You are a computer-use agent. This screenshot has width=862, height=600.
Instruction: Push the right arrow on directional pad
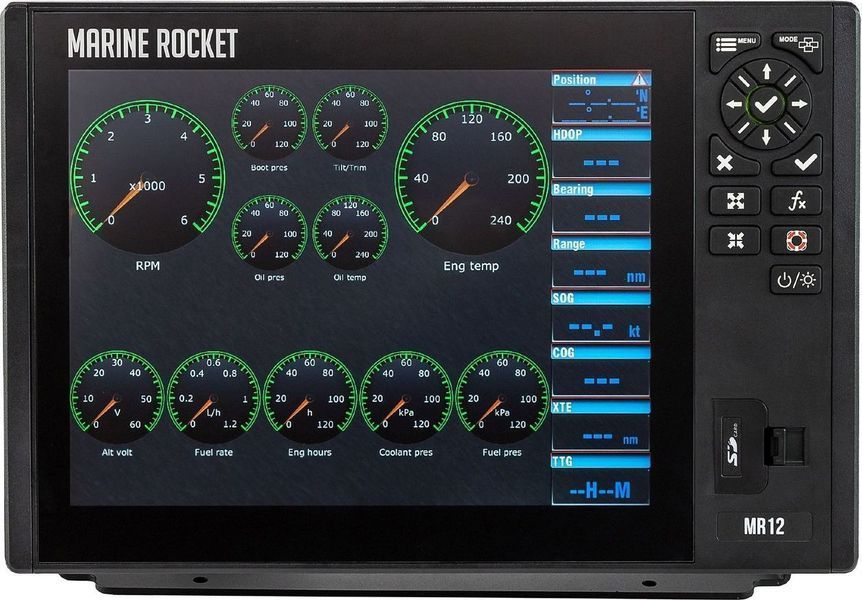799,104
